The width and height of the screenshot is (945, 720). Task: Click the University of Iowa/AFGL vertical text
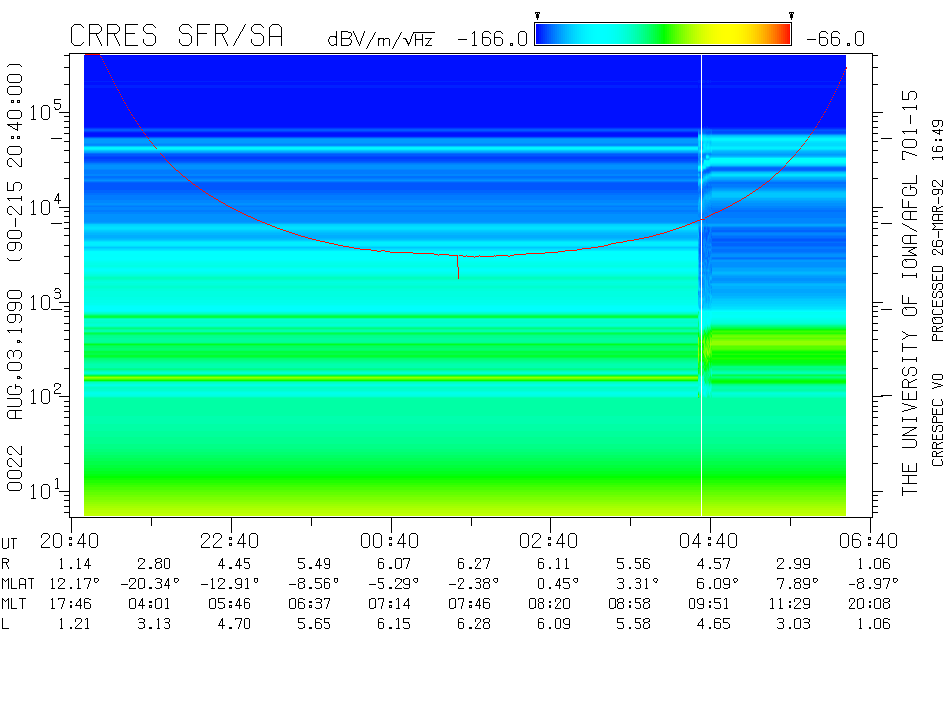[910, 292]
